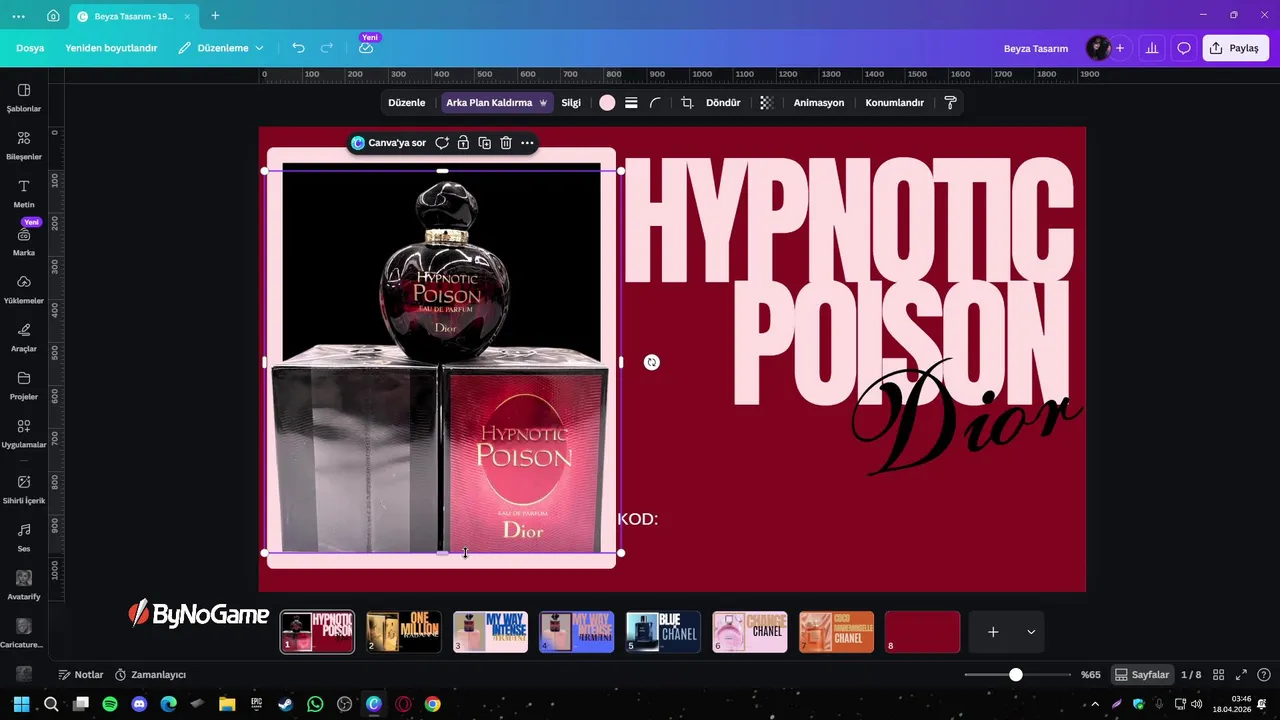Toggle the Sayfalar pages strip
The image size is (1280, 720).
[x=1142, y=675]
